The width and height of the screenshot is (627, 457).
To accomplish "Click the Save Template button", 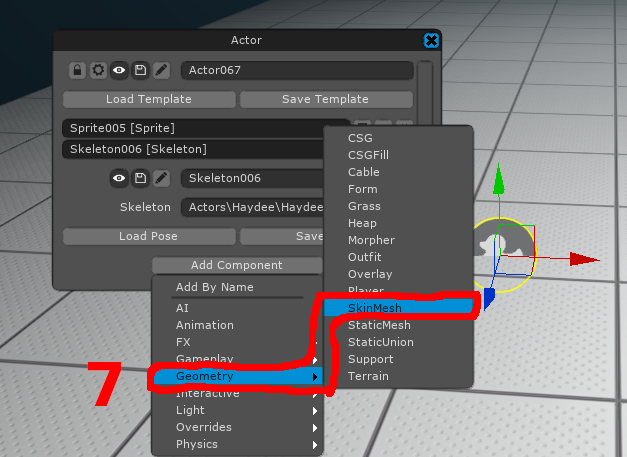I will coord(325,99).
